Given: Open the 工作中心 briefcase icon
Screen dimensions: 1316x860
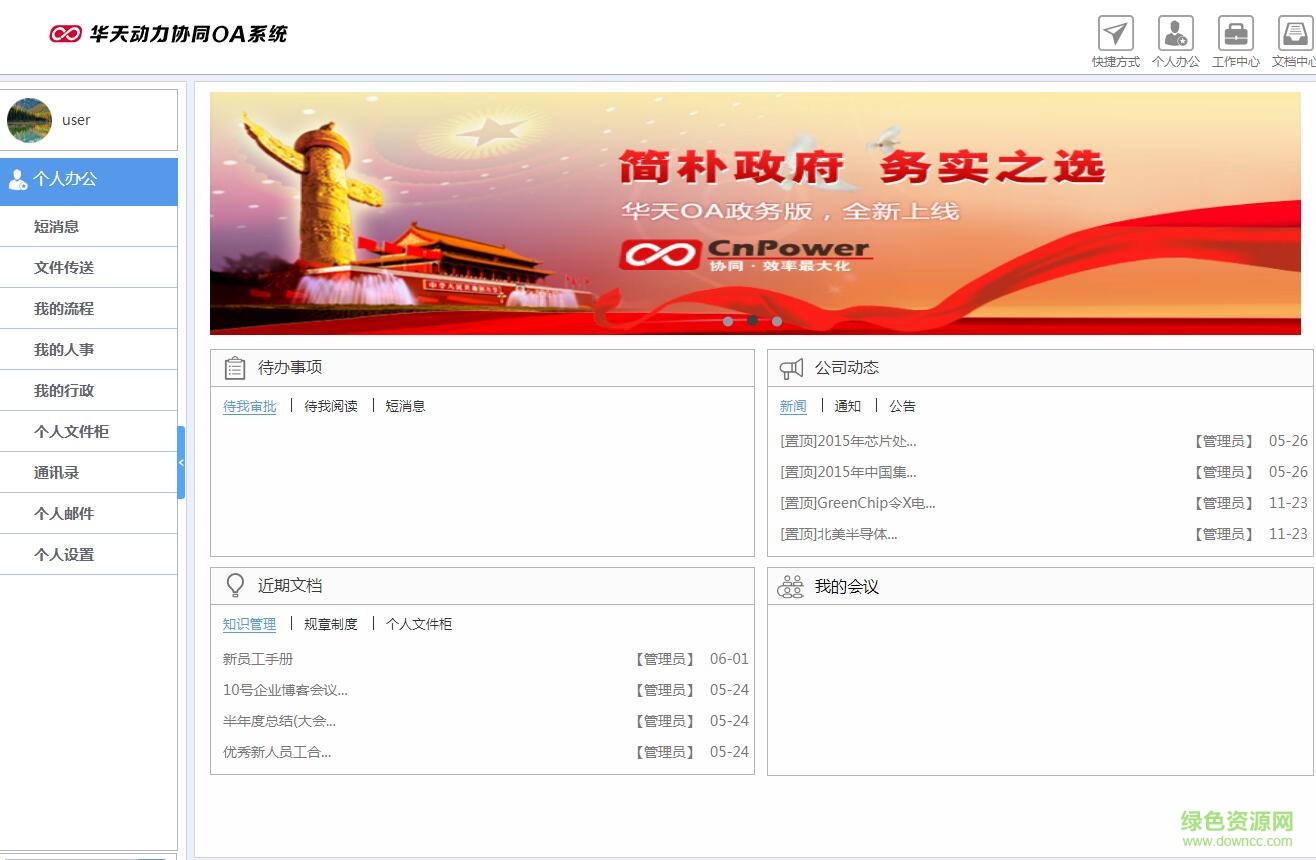Looking at the screenshot, I should (x=1235, y=34).
